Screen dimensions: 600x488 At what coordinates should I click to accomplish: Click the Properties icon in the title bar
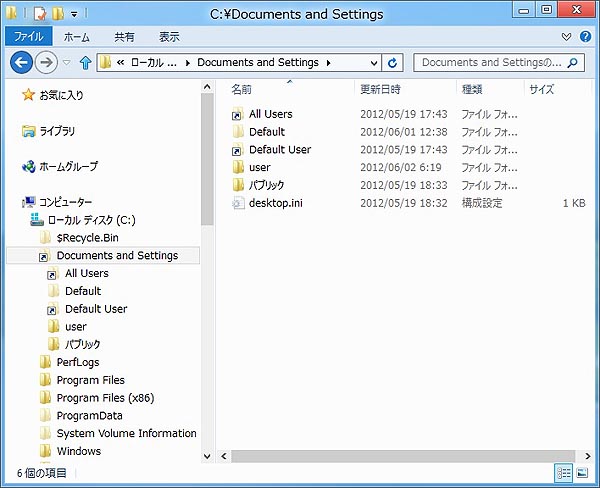41,14
